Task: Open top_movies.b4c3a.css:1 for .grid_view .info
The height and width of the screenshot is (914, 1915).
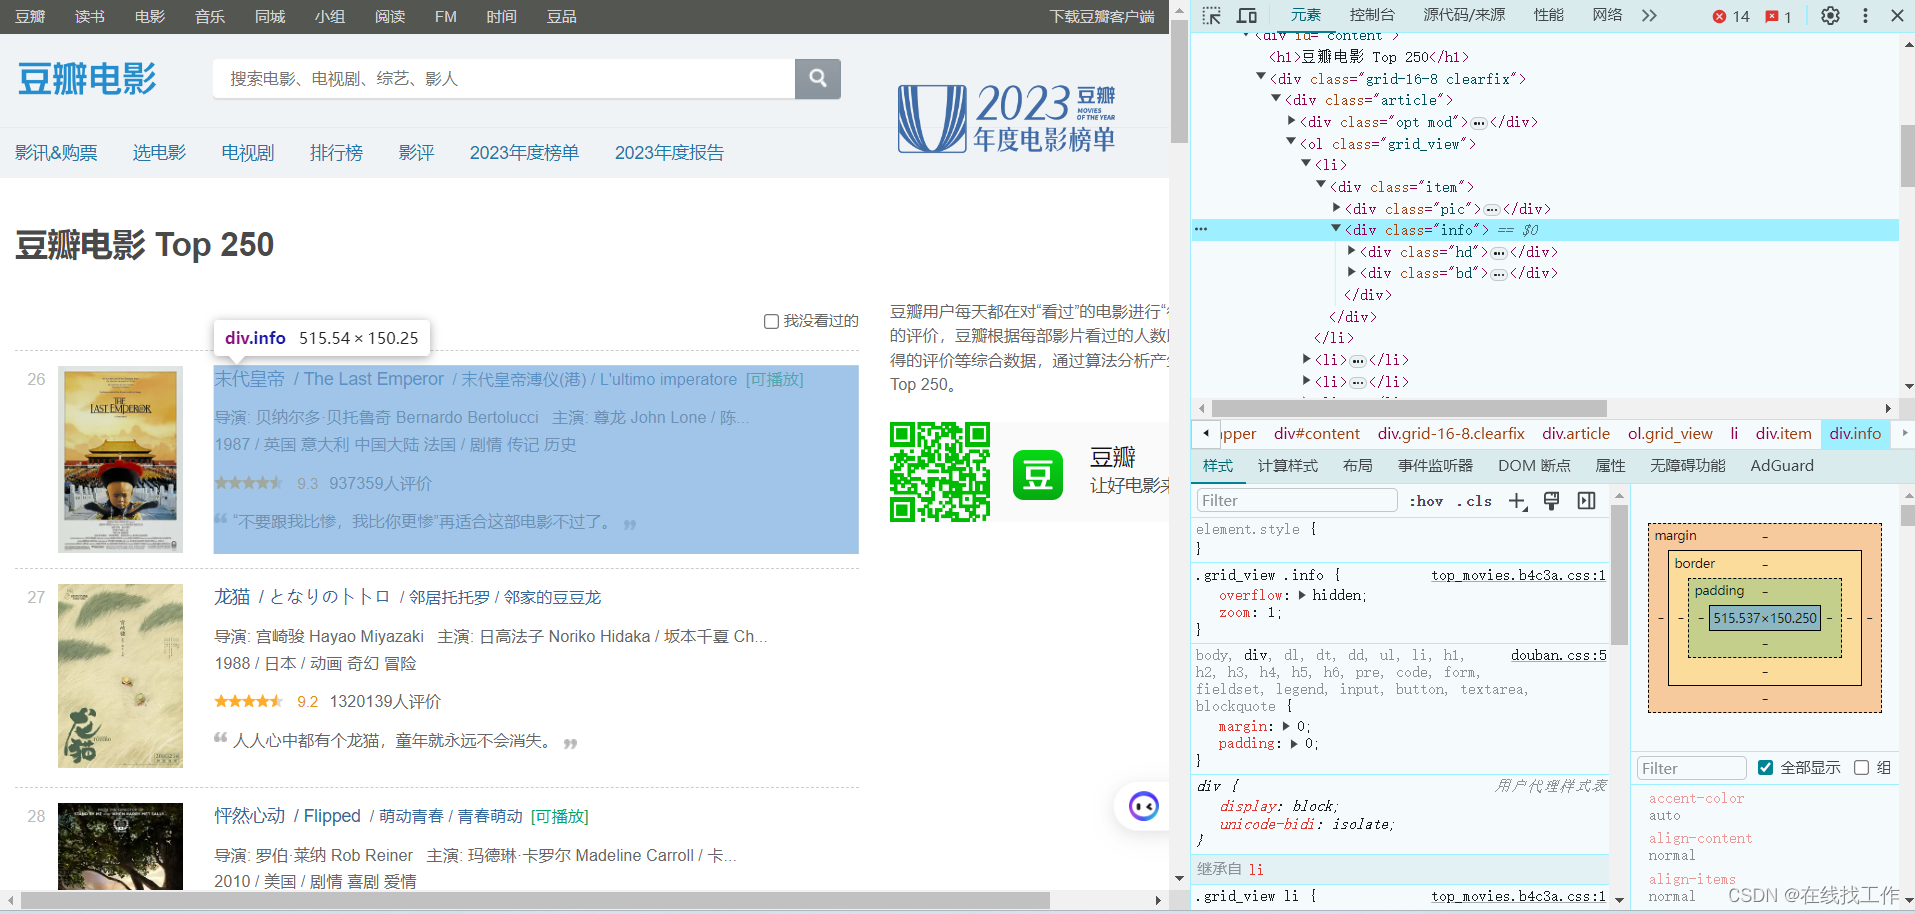Action: pos(1518,575)
